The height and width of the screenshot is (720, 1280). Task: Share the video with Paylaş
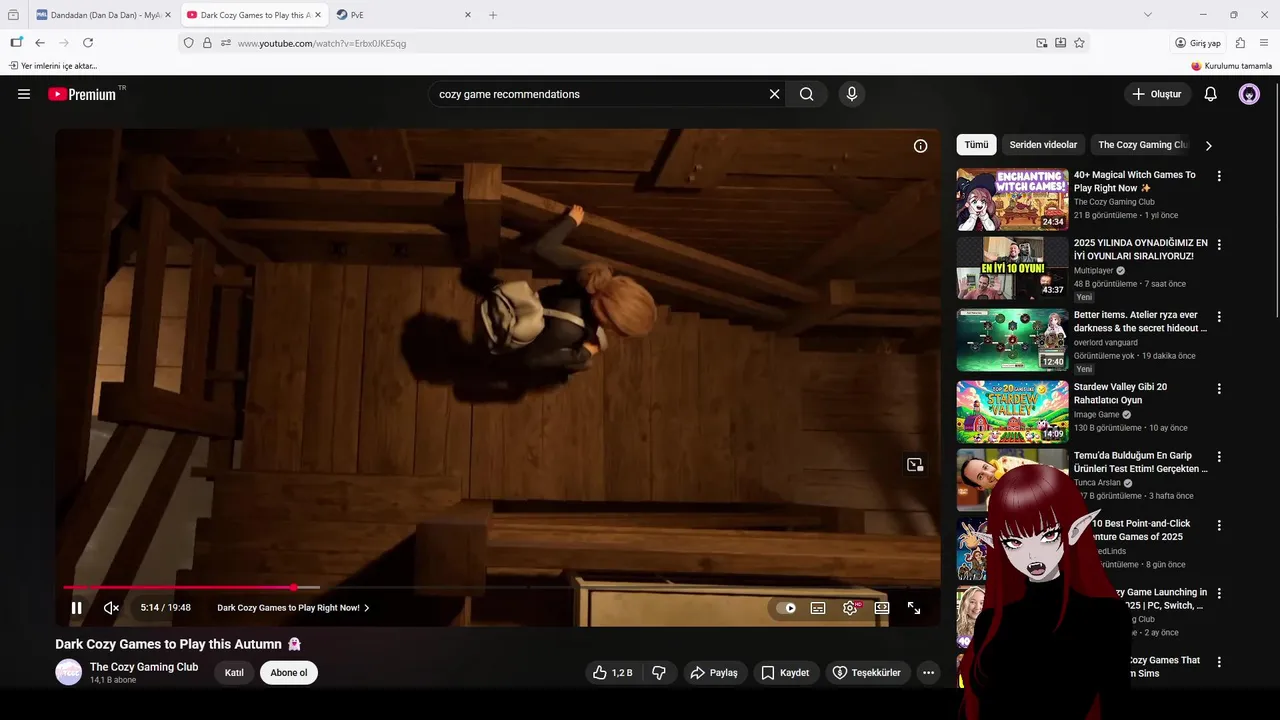click(x=716, y=673)
